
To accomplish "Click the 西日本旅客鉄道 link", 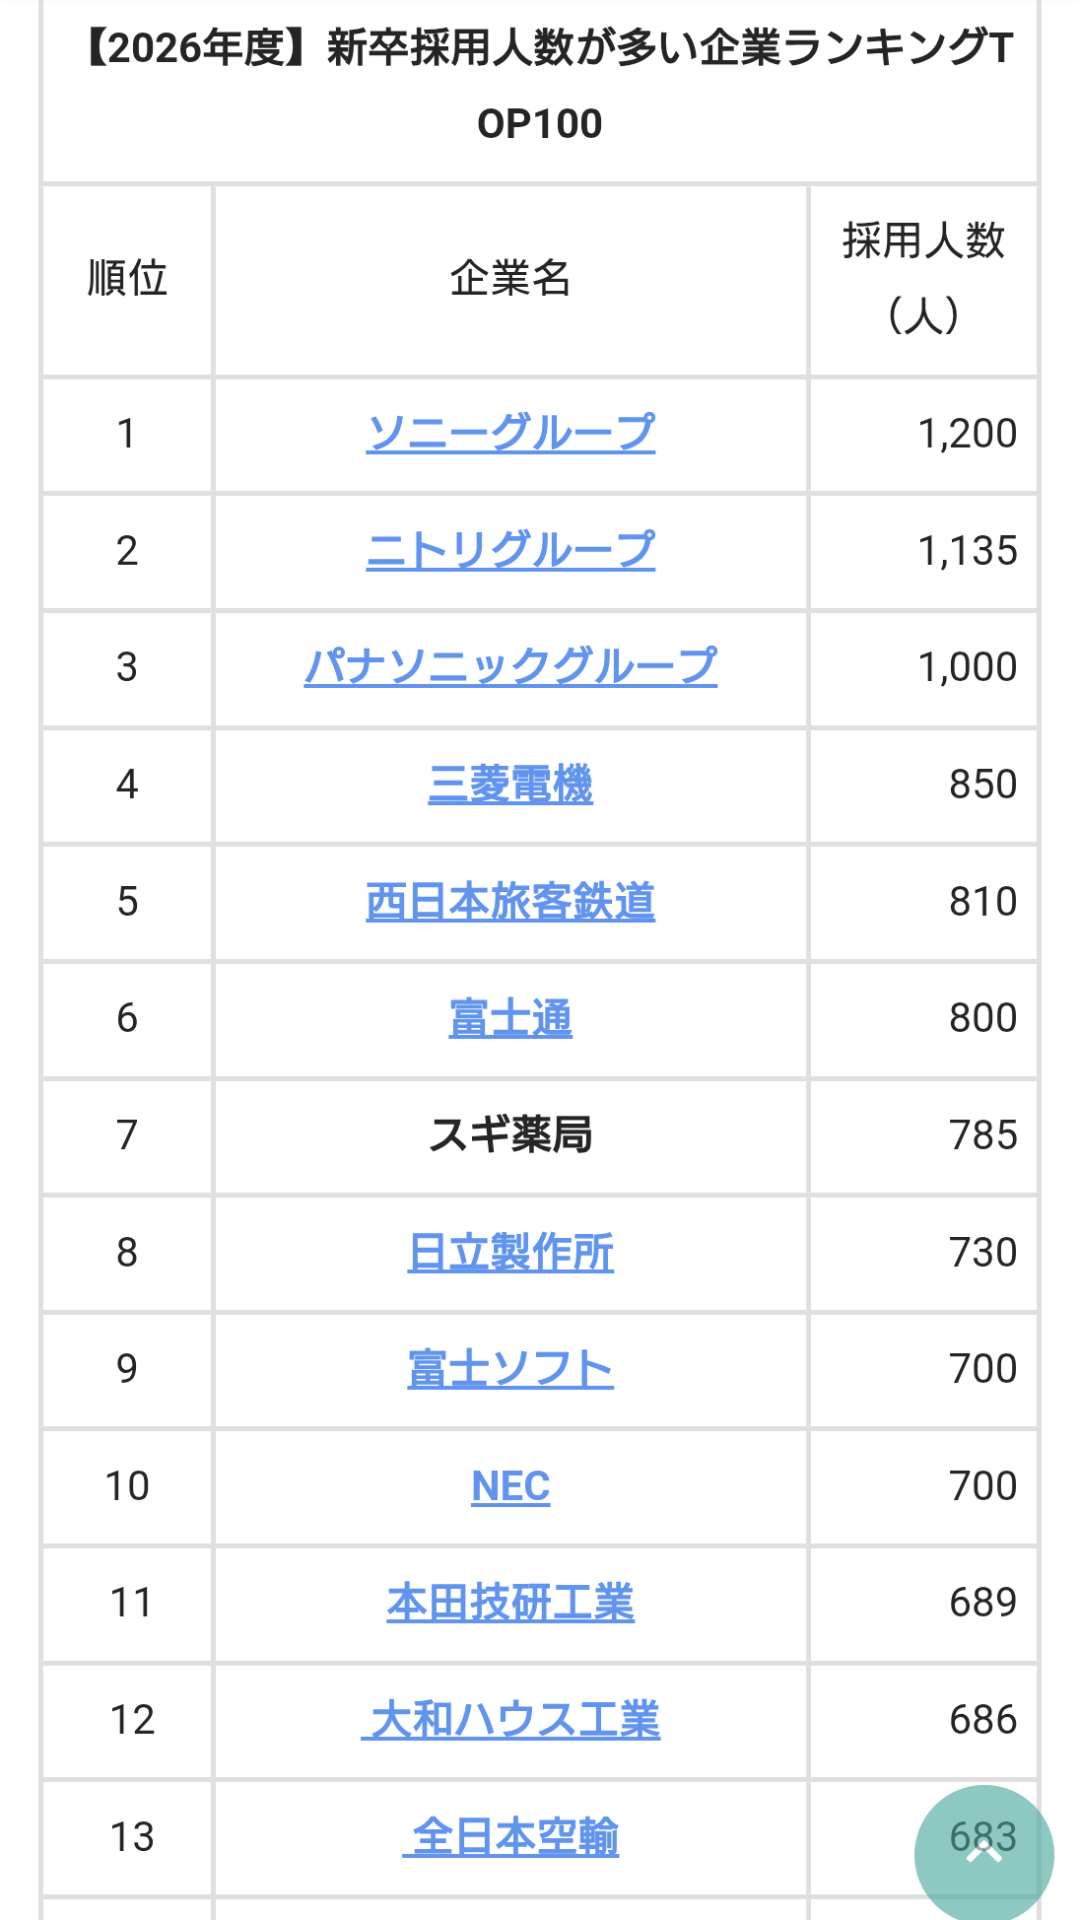I will pyautogui.click(x=510, y=901).
